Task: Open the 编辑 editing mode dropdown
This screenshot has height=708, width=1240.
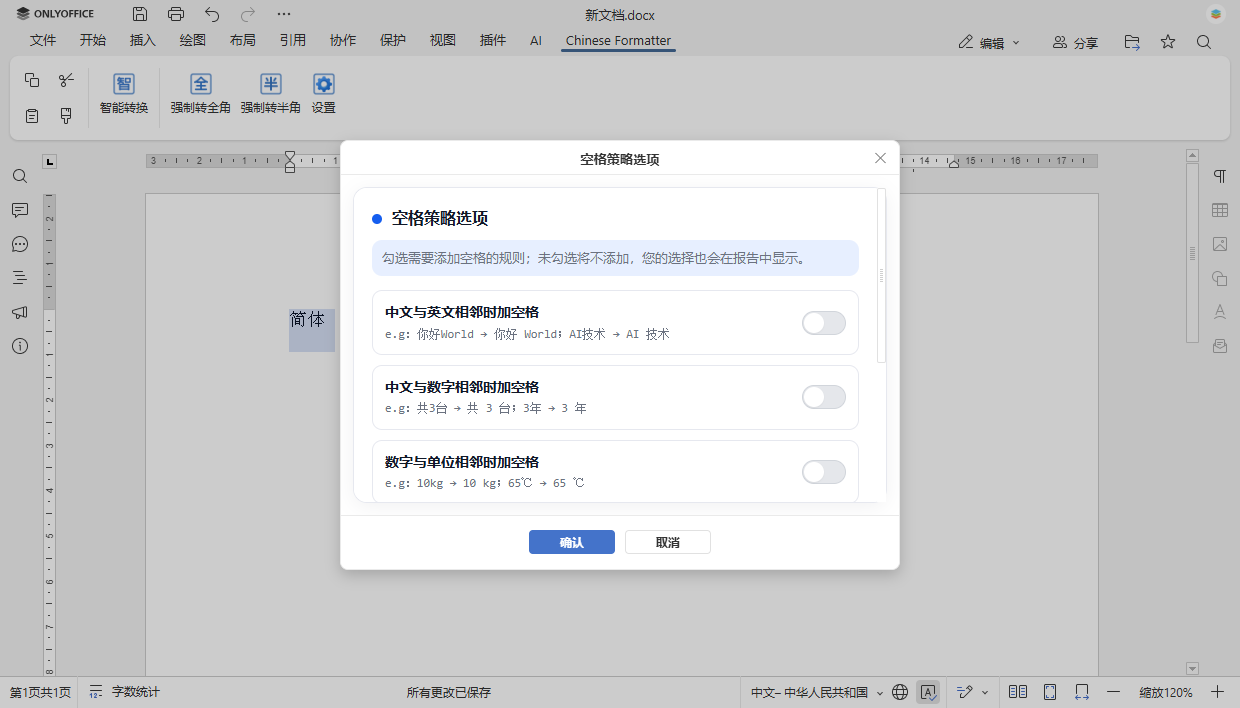Action: (989, 42)
